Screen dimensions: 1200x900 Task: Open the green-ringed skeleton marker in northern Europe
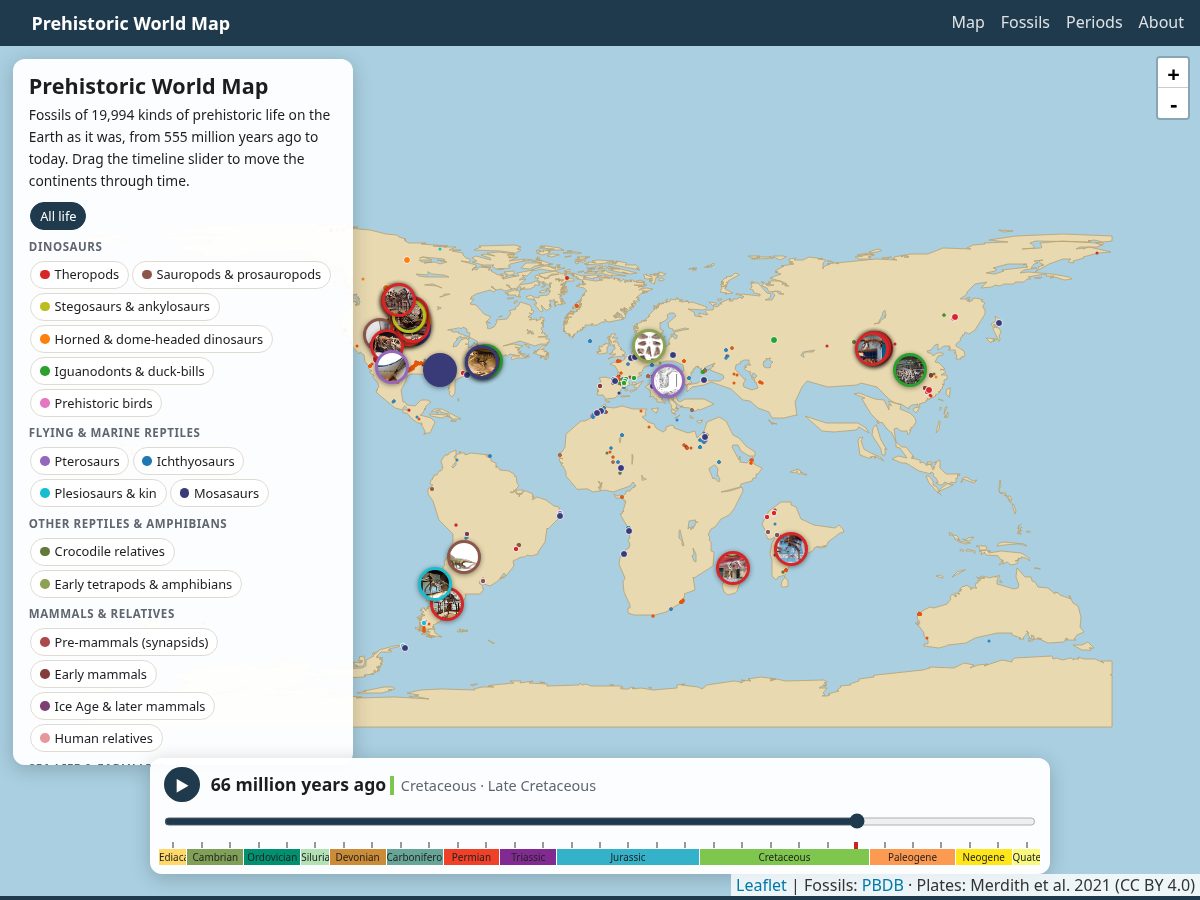(649, 346)
